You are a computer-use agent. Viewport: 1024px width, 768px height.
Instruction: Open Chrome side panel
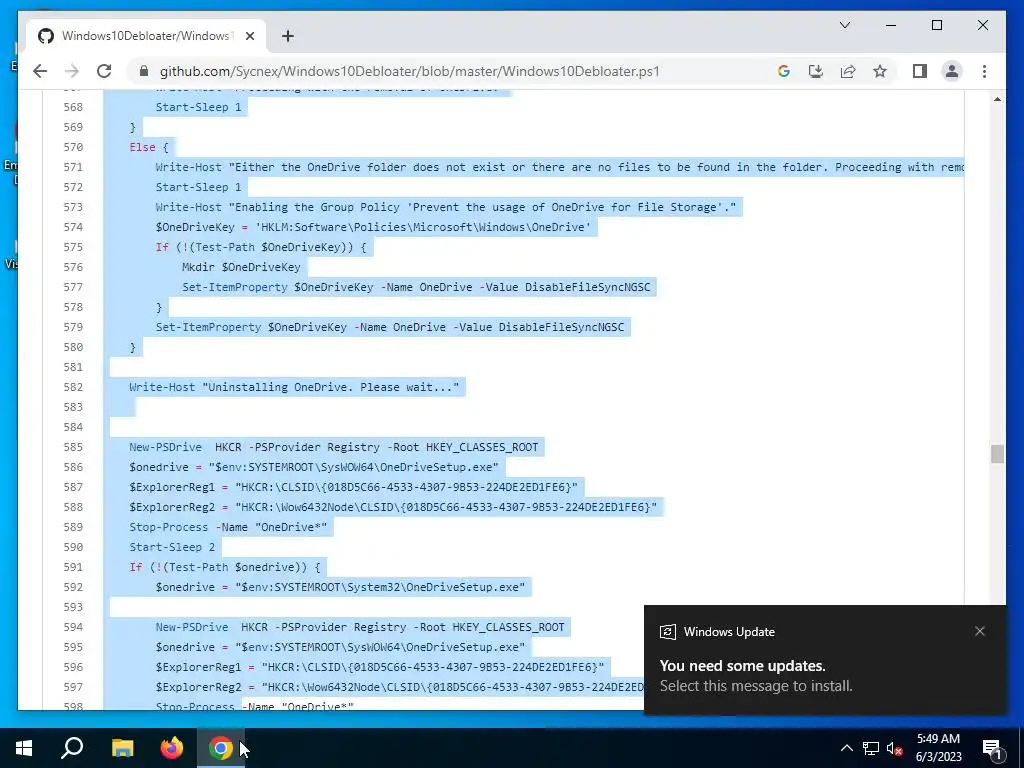coord(920,71)
